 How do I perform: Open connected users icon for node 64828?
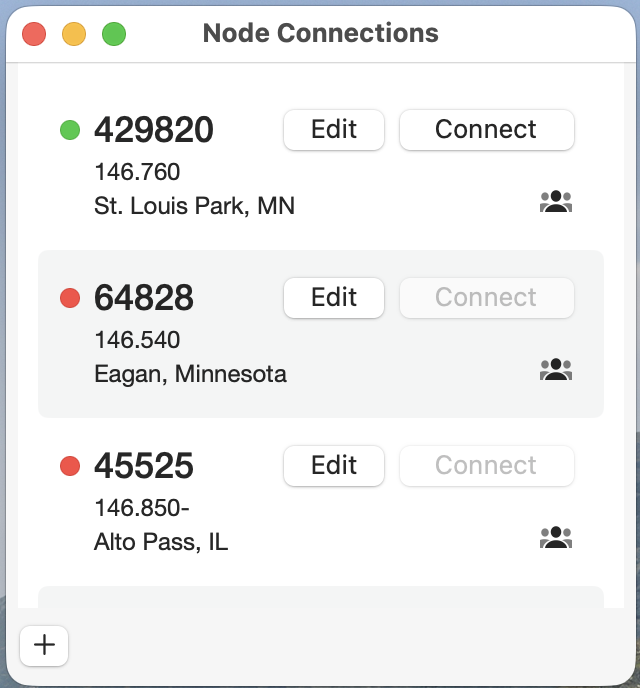(555, 371)
